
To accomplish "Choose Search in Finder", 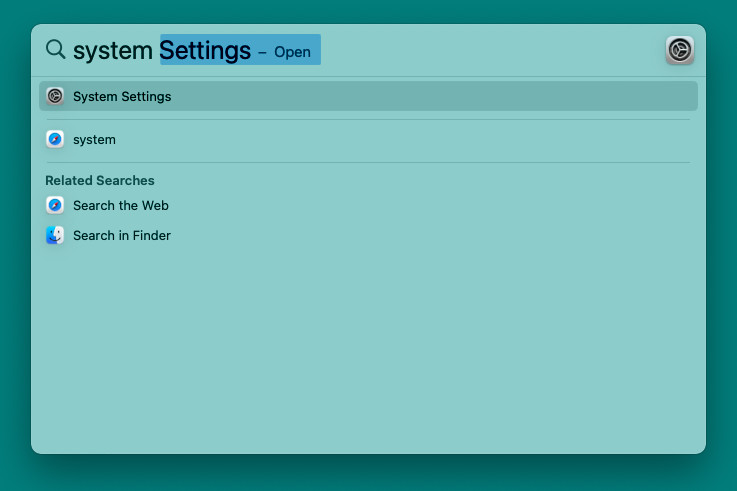I will 368,235.
